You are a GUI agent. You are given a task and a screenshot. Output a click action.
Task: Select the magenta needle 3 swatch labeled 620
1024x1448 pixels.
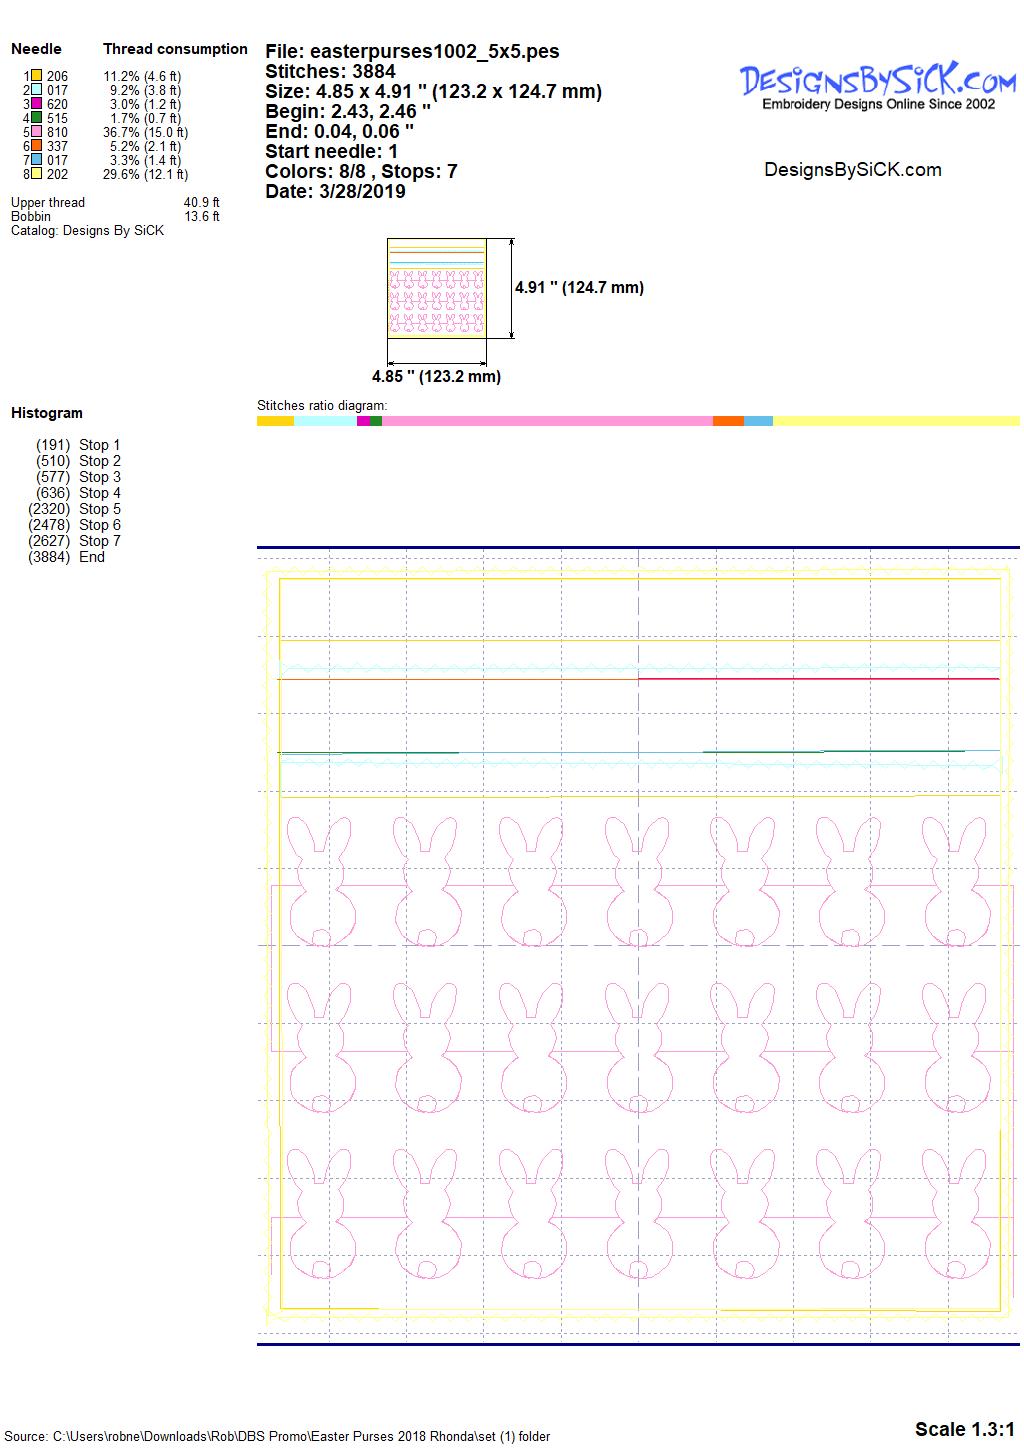36,104
